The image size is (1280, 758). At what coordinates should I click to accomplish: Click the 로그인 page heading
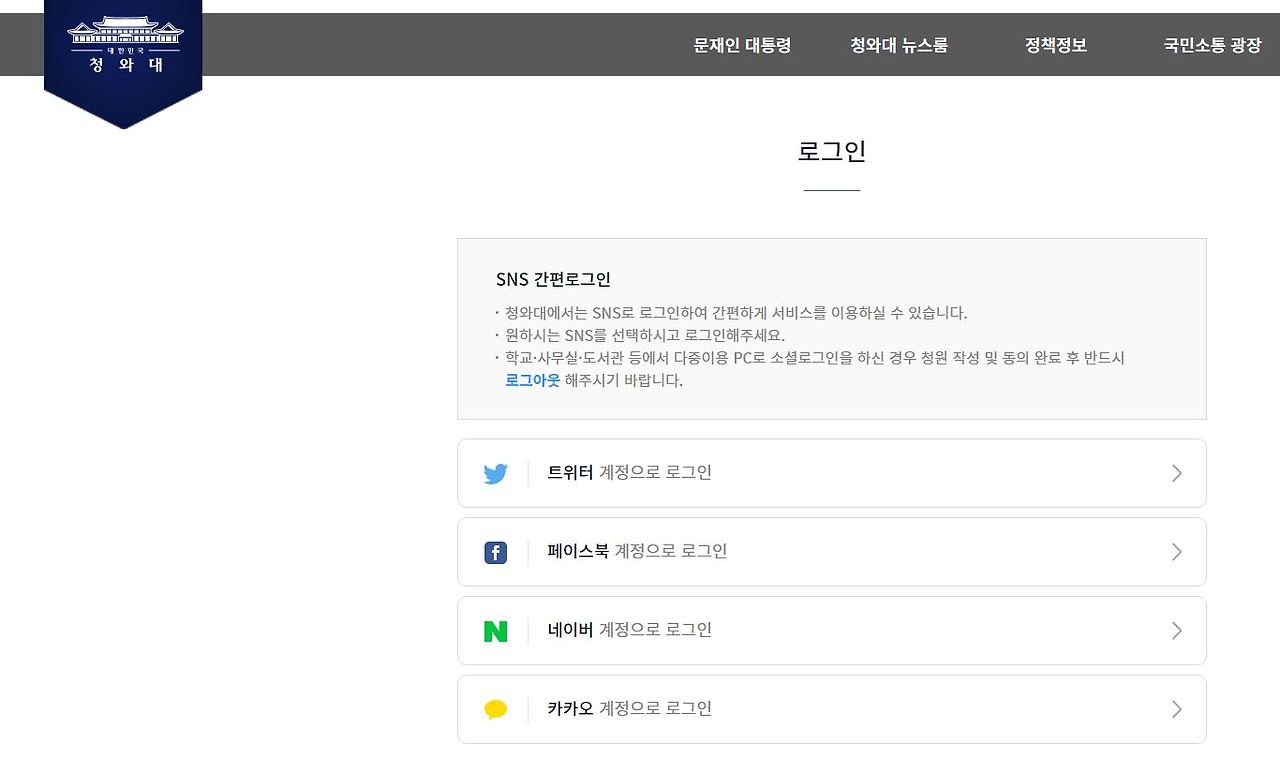click(x=832, y=151)
